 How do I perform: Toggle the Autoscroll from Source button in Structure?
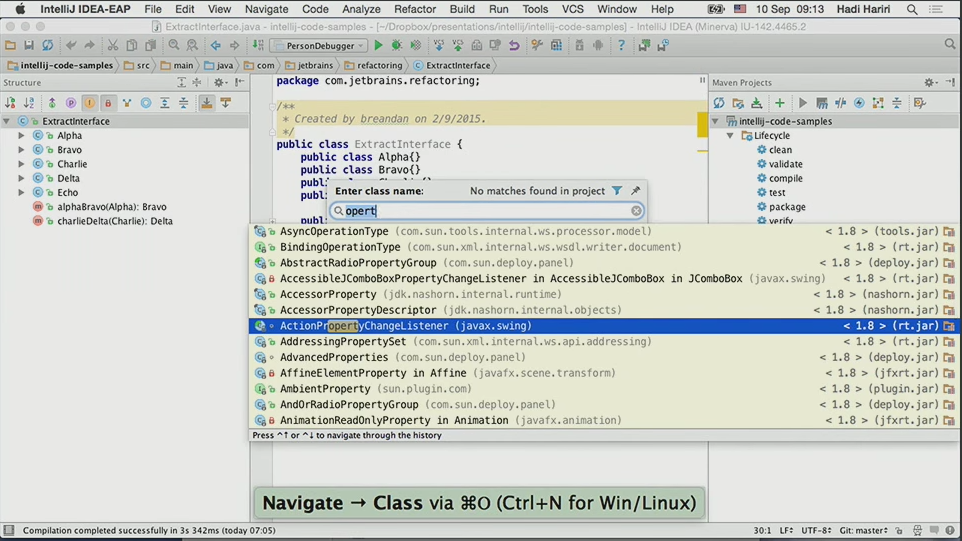click(x=226, y=103)
